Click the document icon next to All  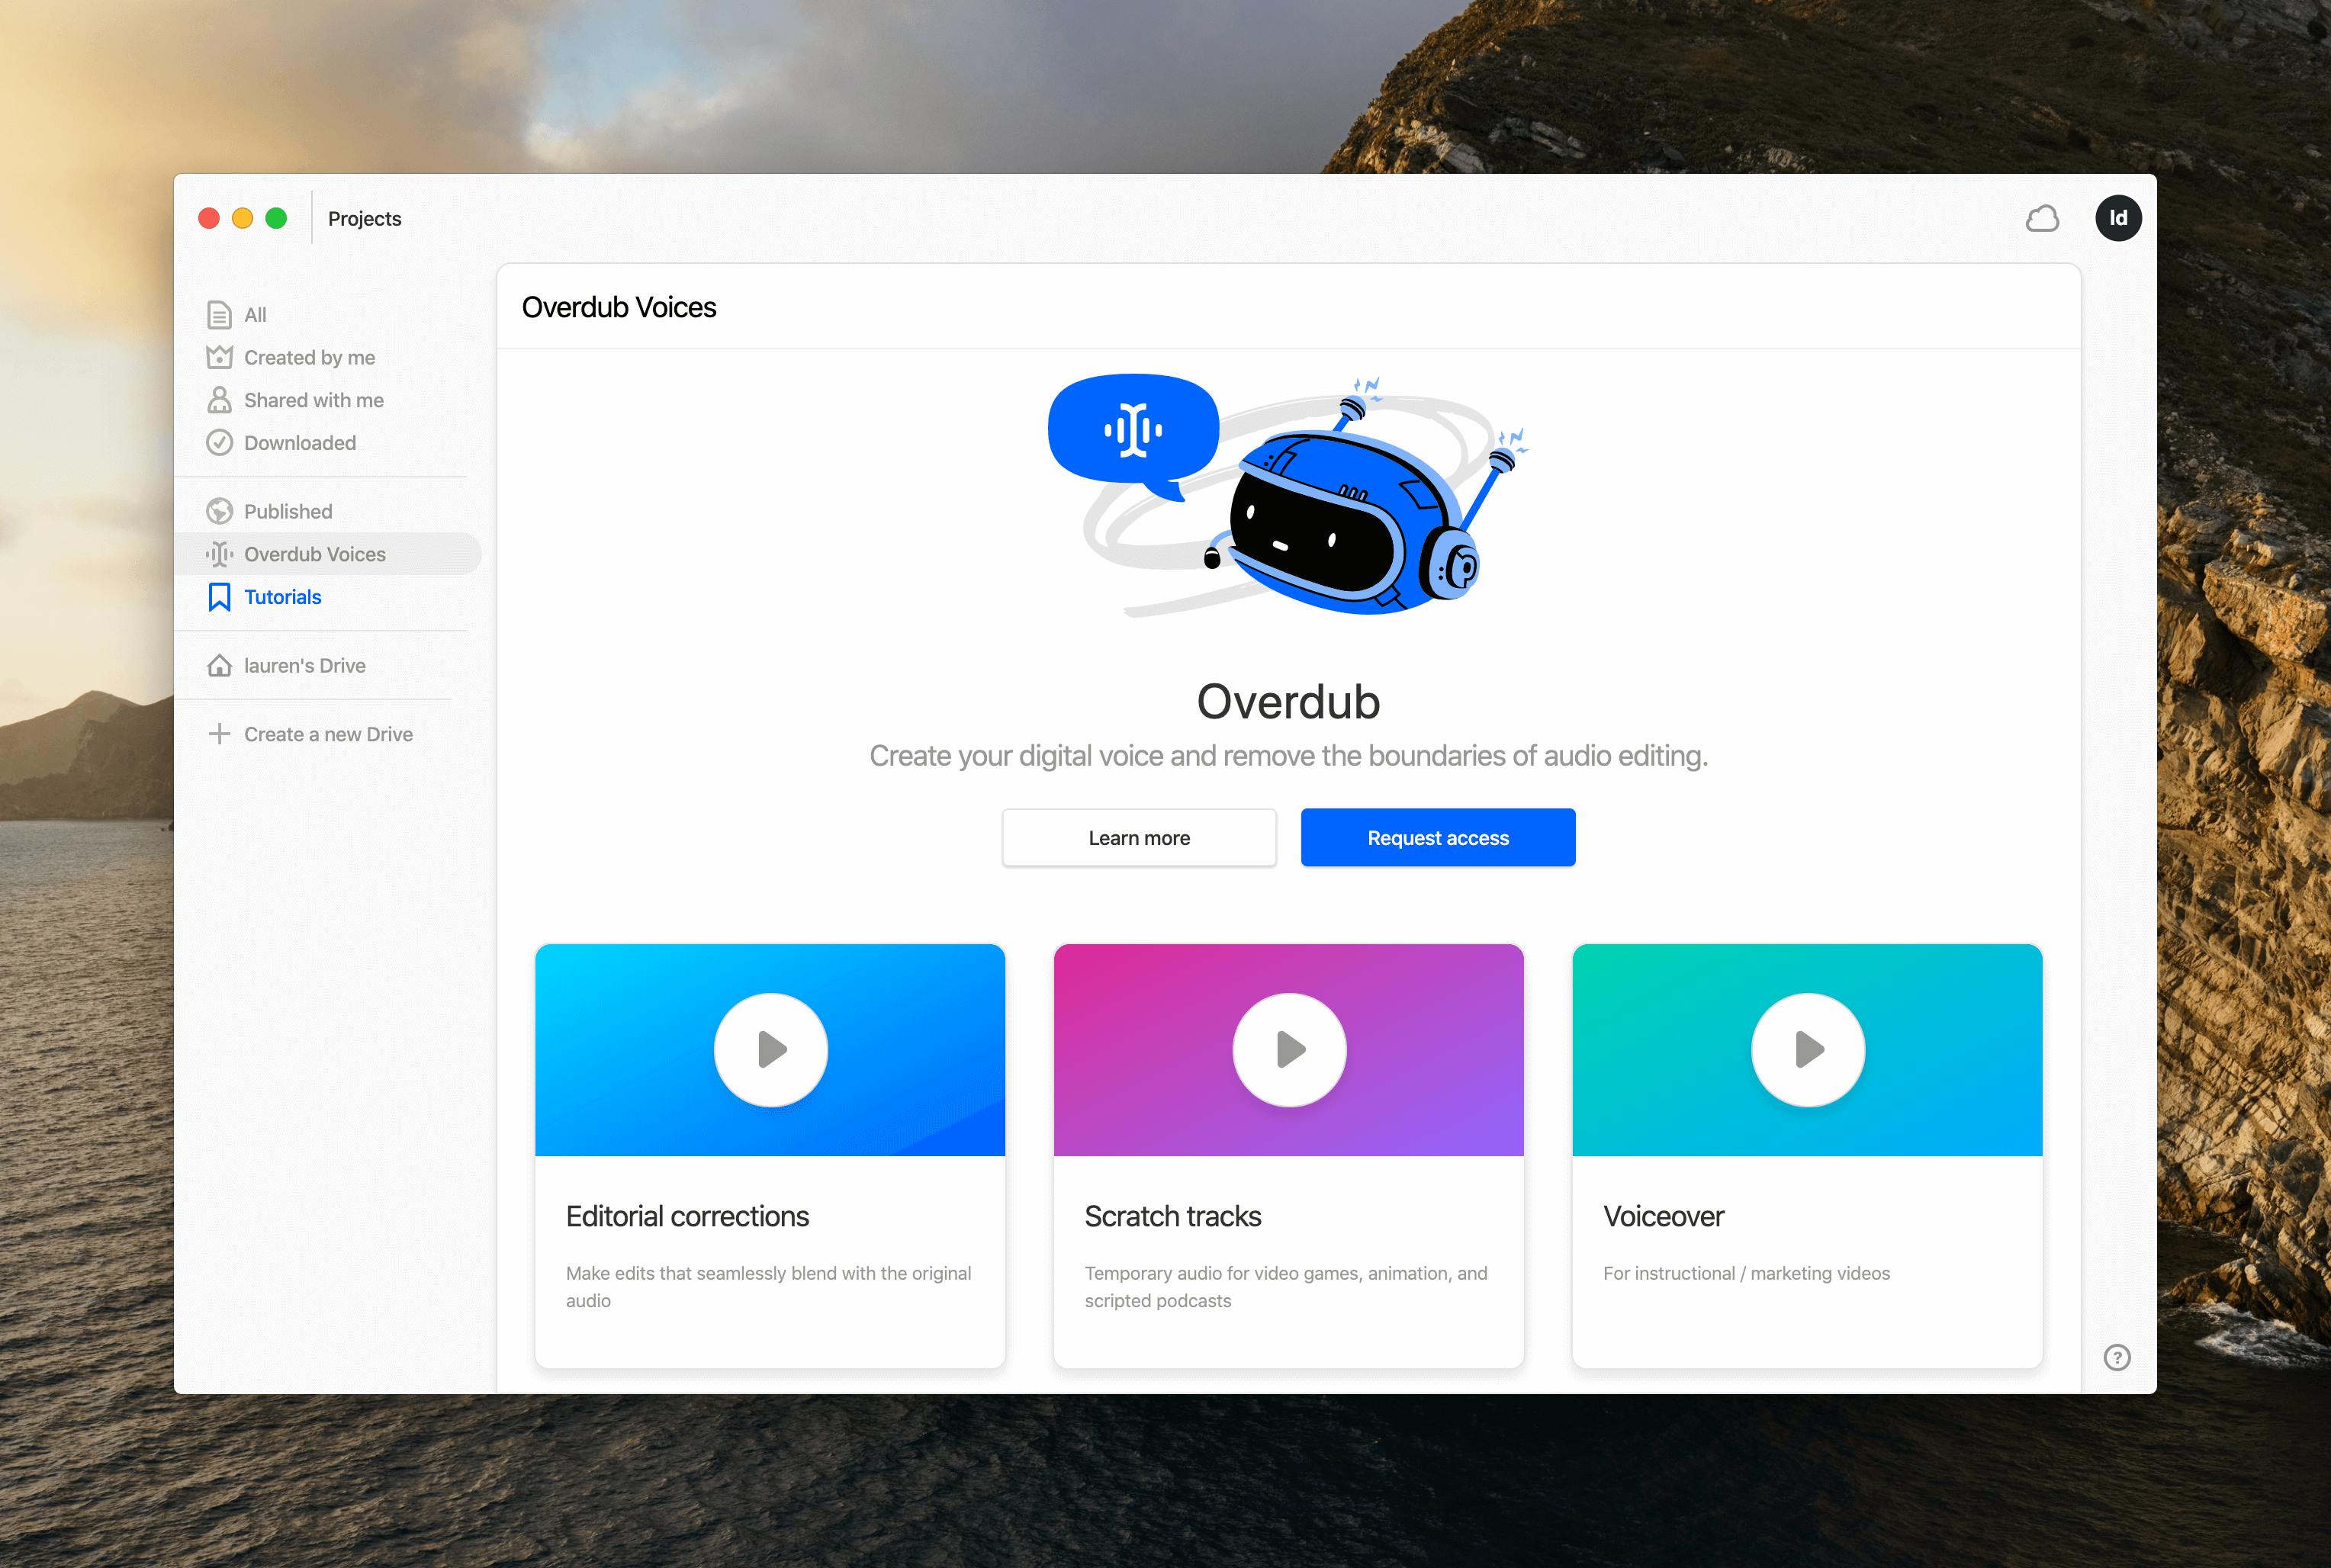219,315
